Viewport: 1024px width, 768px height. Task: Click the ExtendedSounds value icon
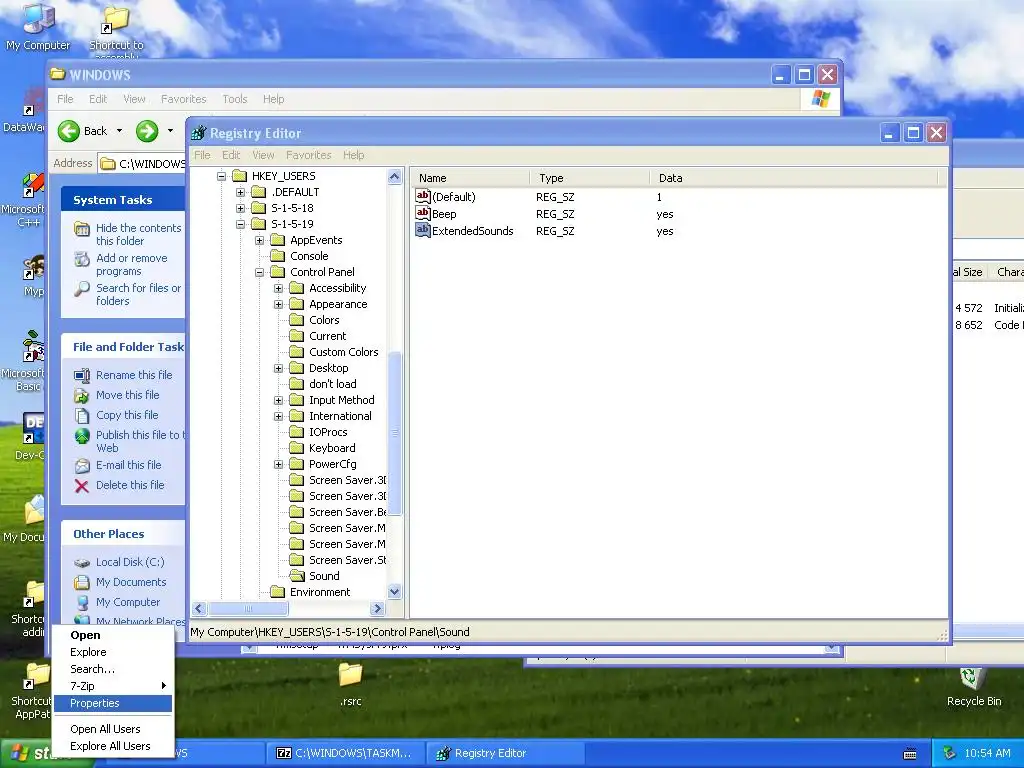pyautogui.click(x=423, y=231)
